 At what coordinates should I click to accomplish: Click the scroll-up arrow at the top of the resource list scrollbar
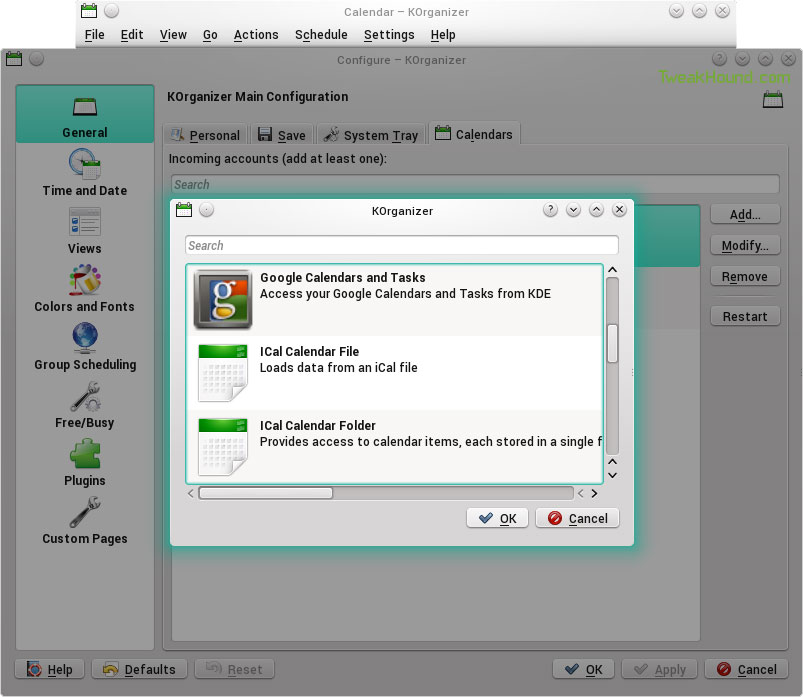(612, 270)
